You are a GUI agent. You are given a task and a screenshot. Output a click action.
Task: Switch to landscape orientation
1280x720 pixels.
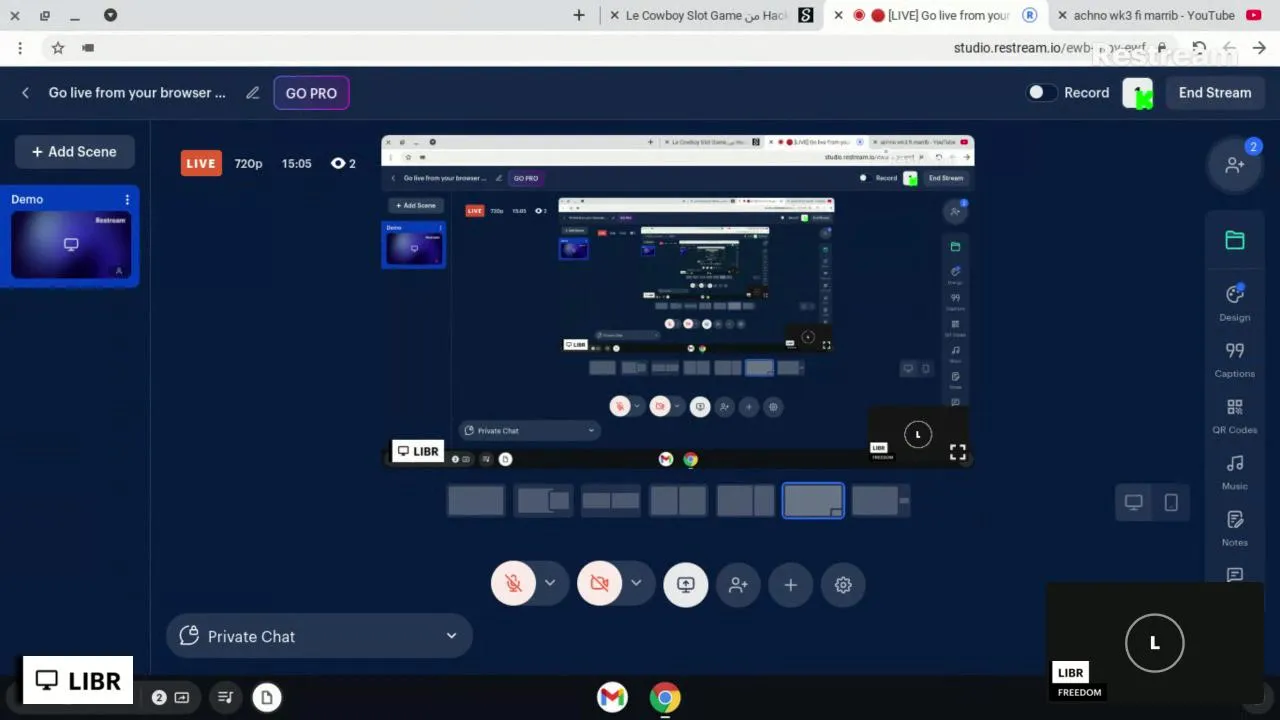(x=1133, y=502)
